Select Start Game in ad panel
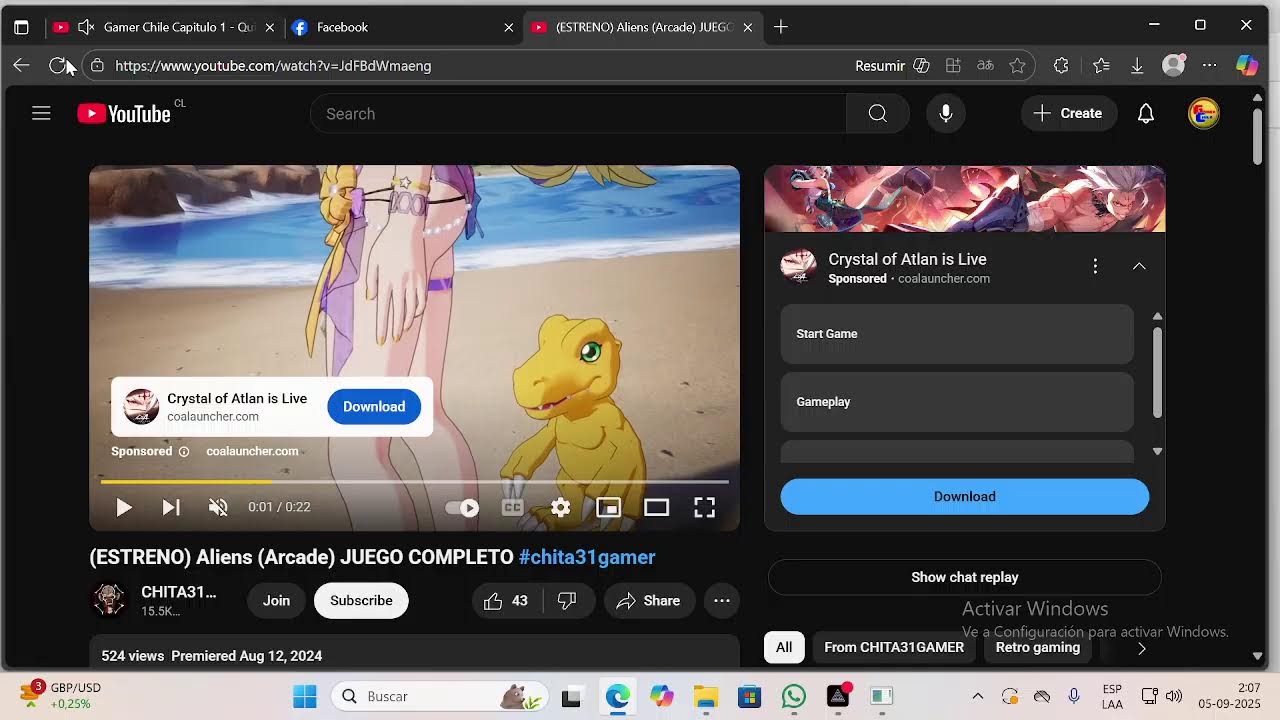This screenshot has height=720, width=1280. pos(957,334)
